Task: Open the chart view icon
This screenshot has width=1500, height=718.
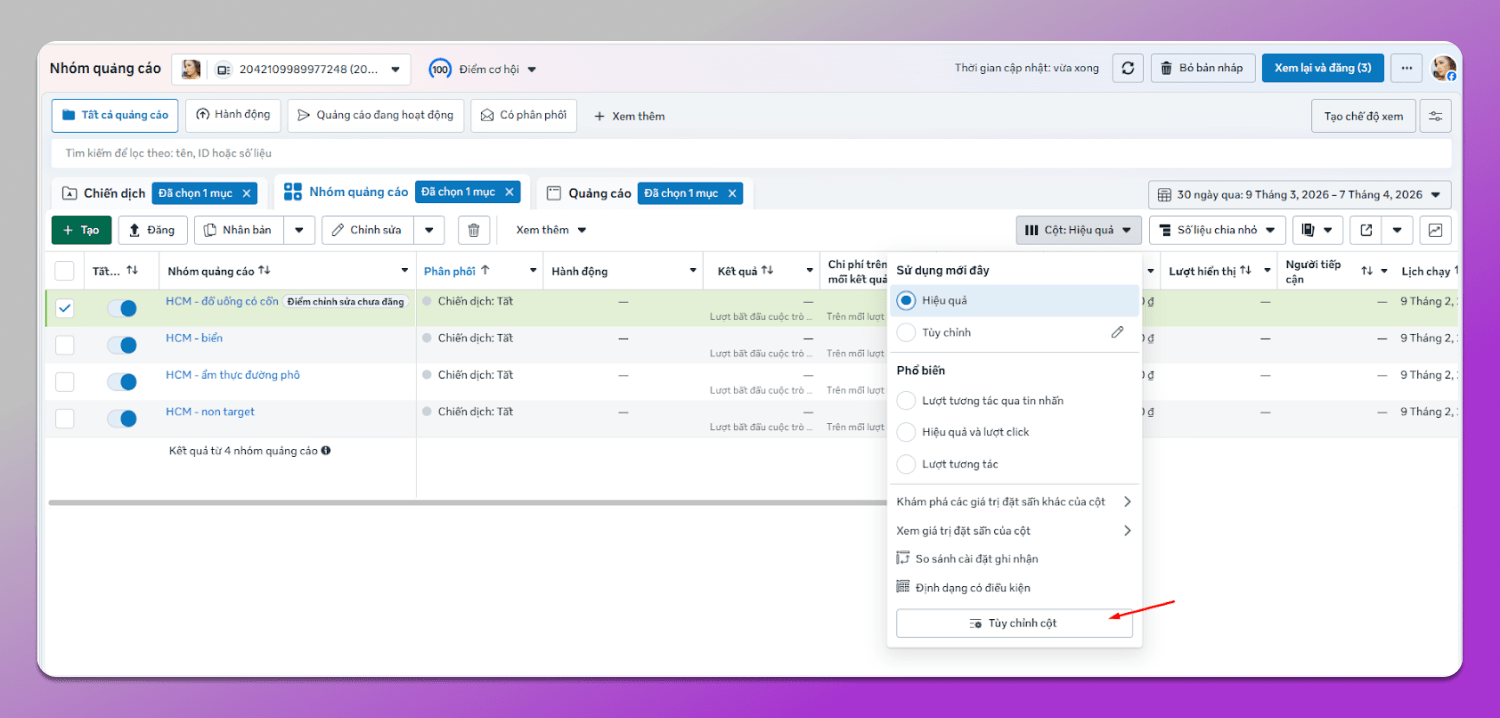Action: click(1435, 230)
